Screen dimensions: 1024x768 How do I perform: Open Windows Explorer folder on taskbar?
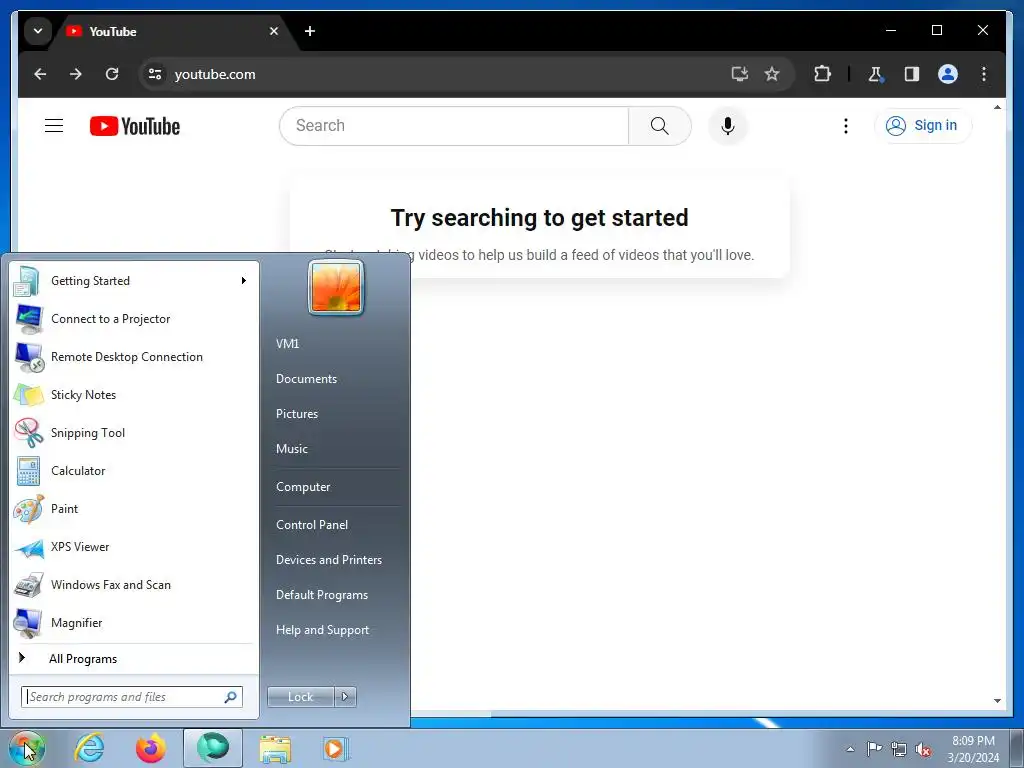tap(275, 748)
